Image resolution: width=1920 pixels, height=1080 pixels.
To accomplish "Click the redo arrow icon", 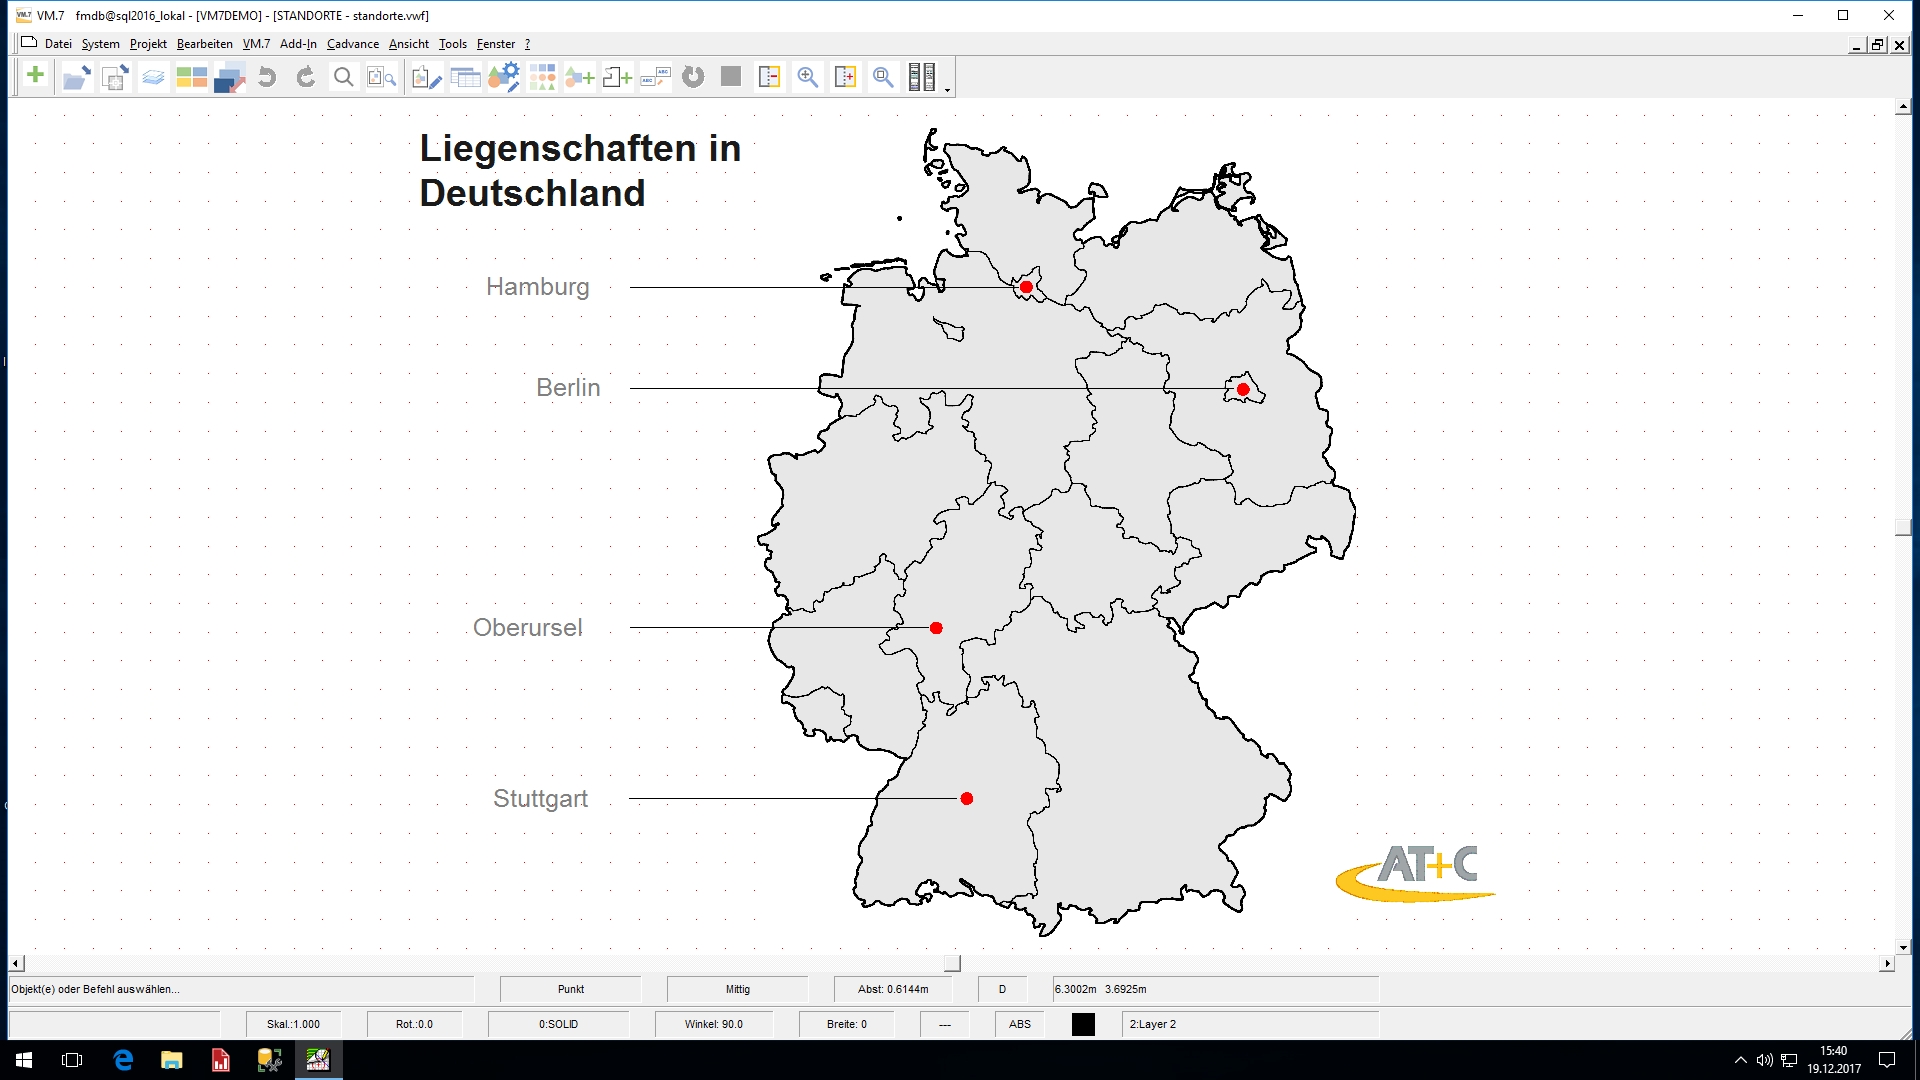I will (x=305, y=77).
